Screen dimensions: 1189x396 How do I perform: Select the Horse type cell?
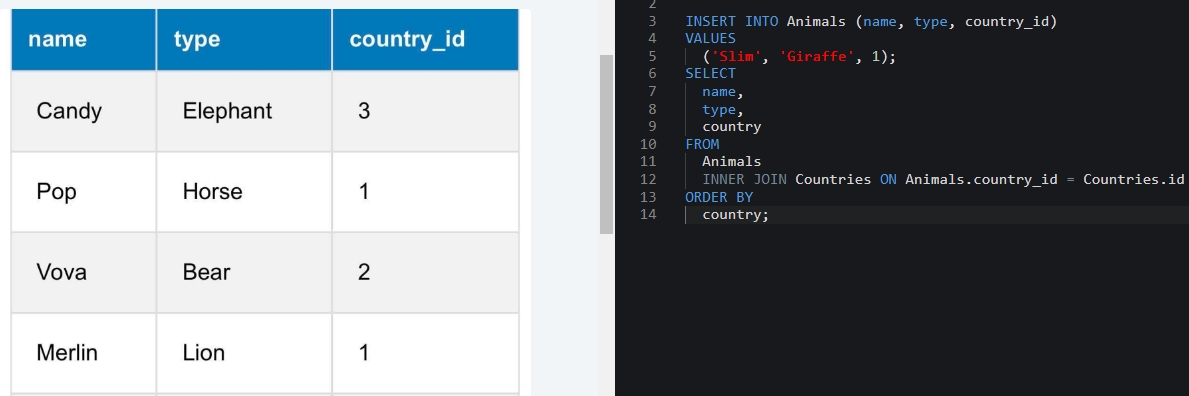coord(244,192)
